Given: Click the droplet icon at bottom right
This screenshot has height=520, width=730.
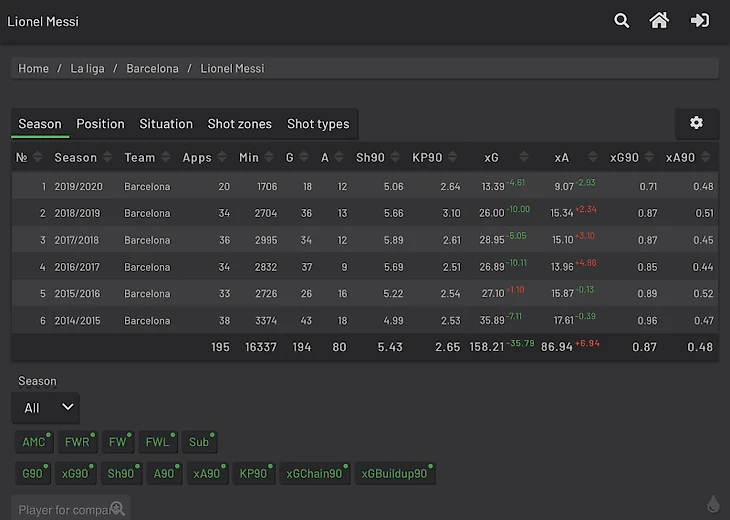Looking at the screenshot, I should [x=713, y=504].
